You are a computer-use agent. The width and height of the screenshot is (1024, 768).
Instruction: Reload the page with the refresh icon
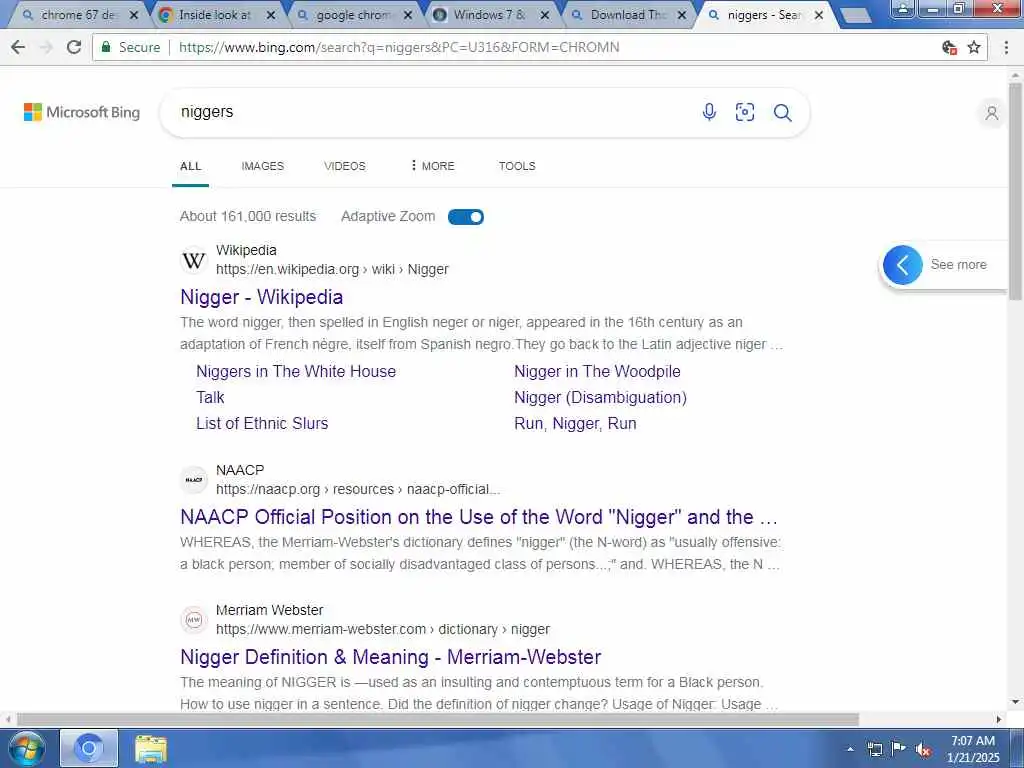coord(74,47)
